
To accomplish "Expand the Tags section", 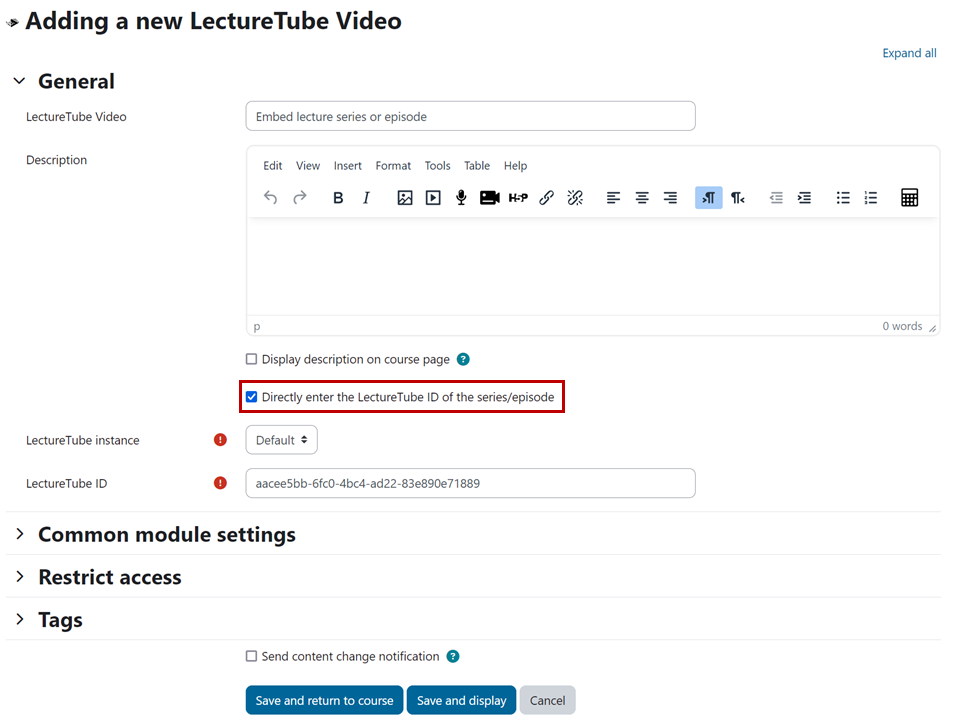I will pyautogui.click(x=20, y=619).
